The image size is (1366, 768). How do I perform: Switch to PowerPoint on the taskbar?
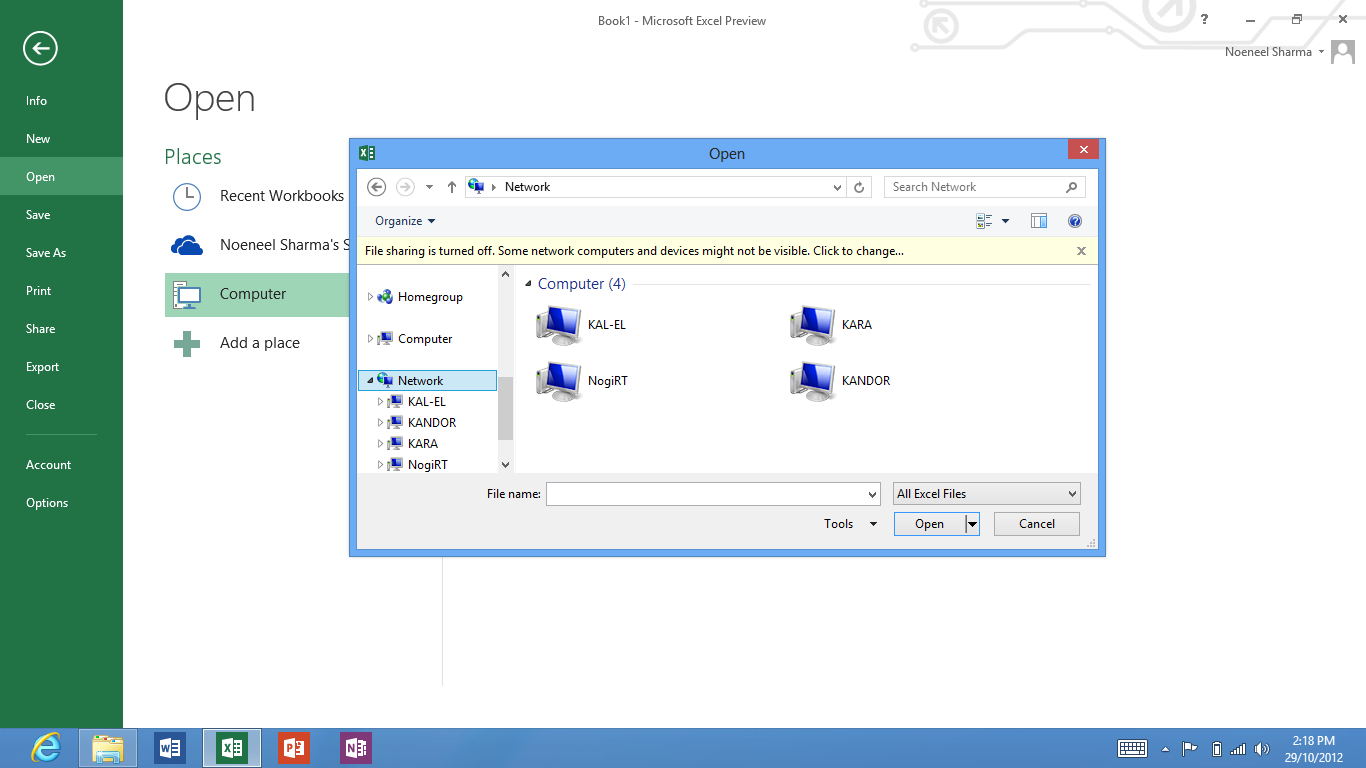click(x=294, y=748)
